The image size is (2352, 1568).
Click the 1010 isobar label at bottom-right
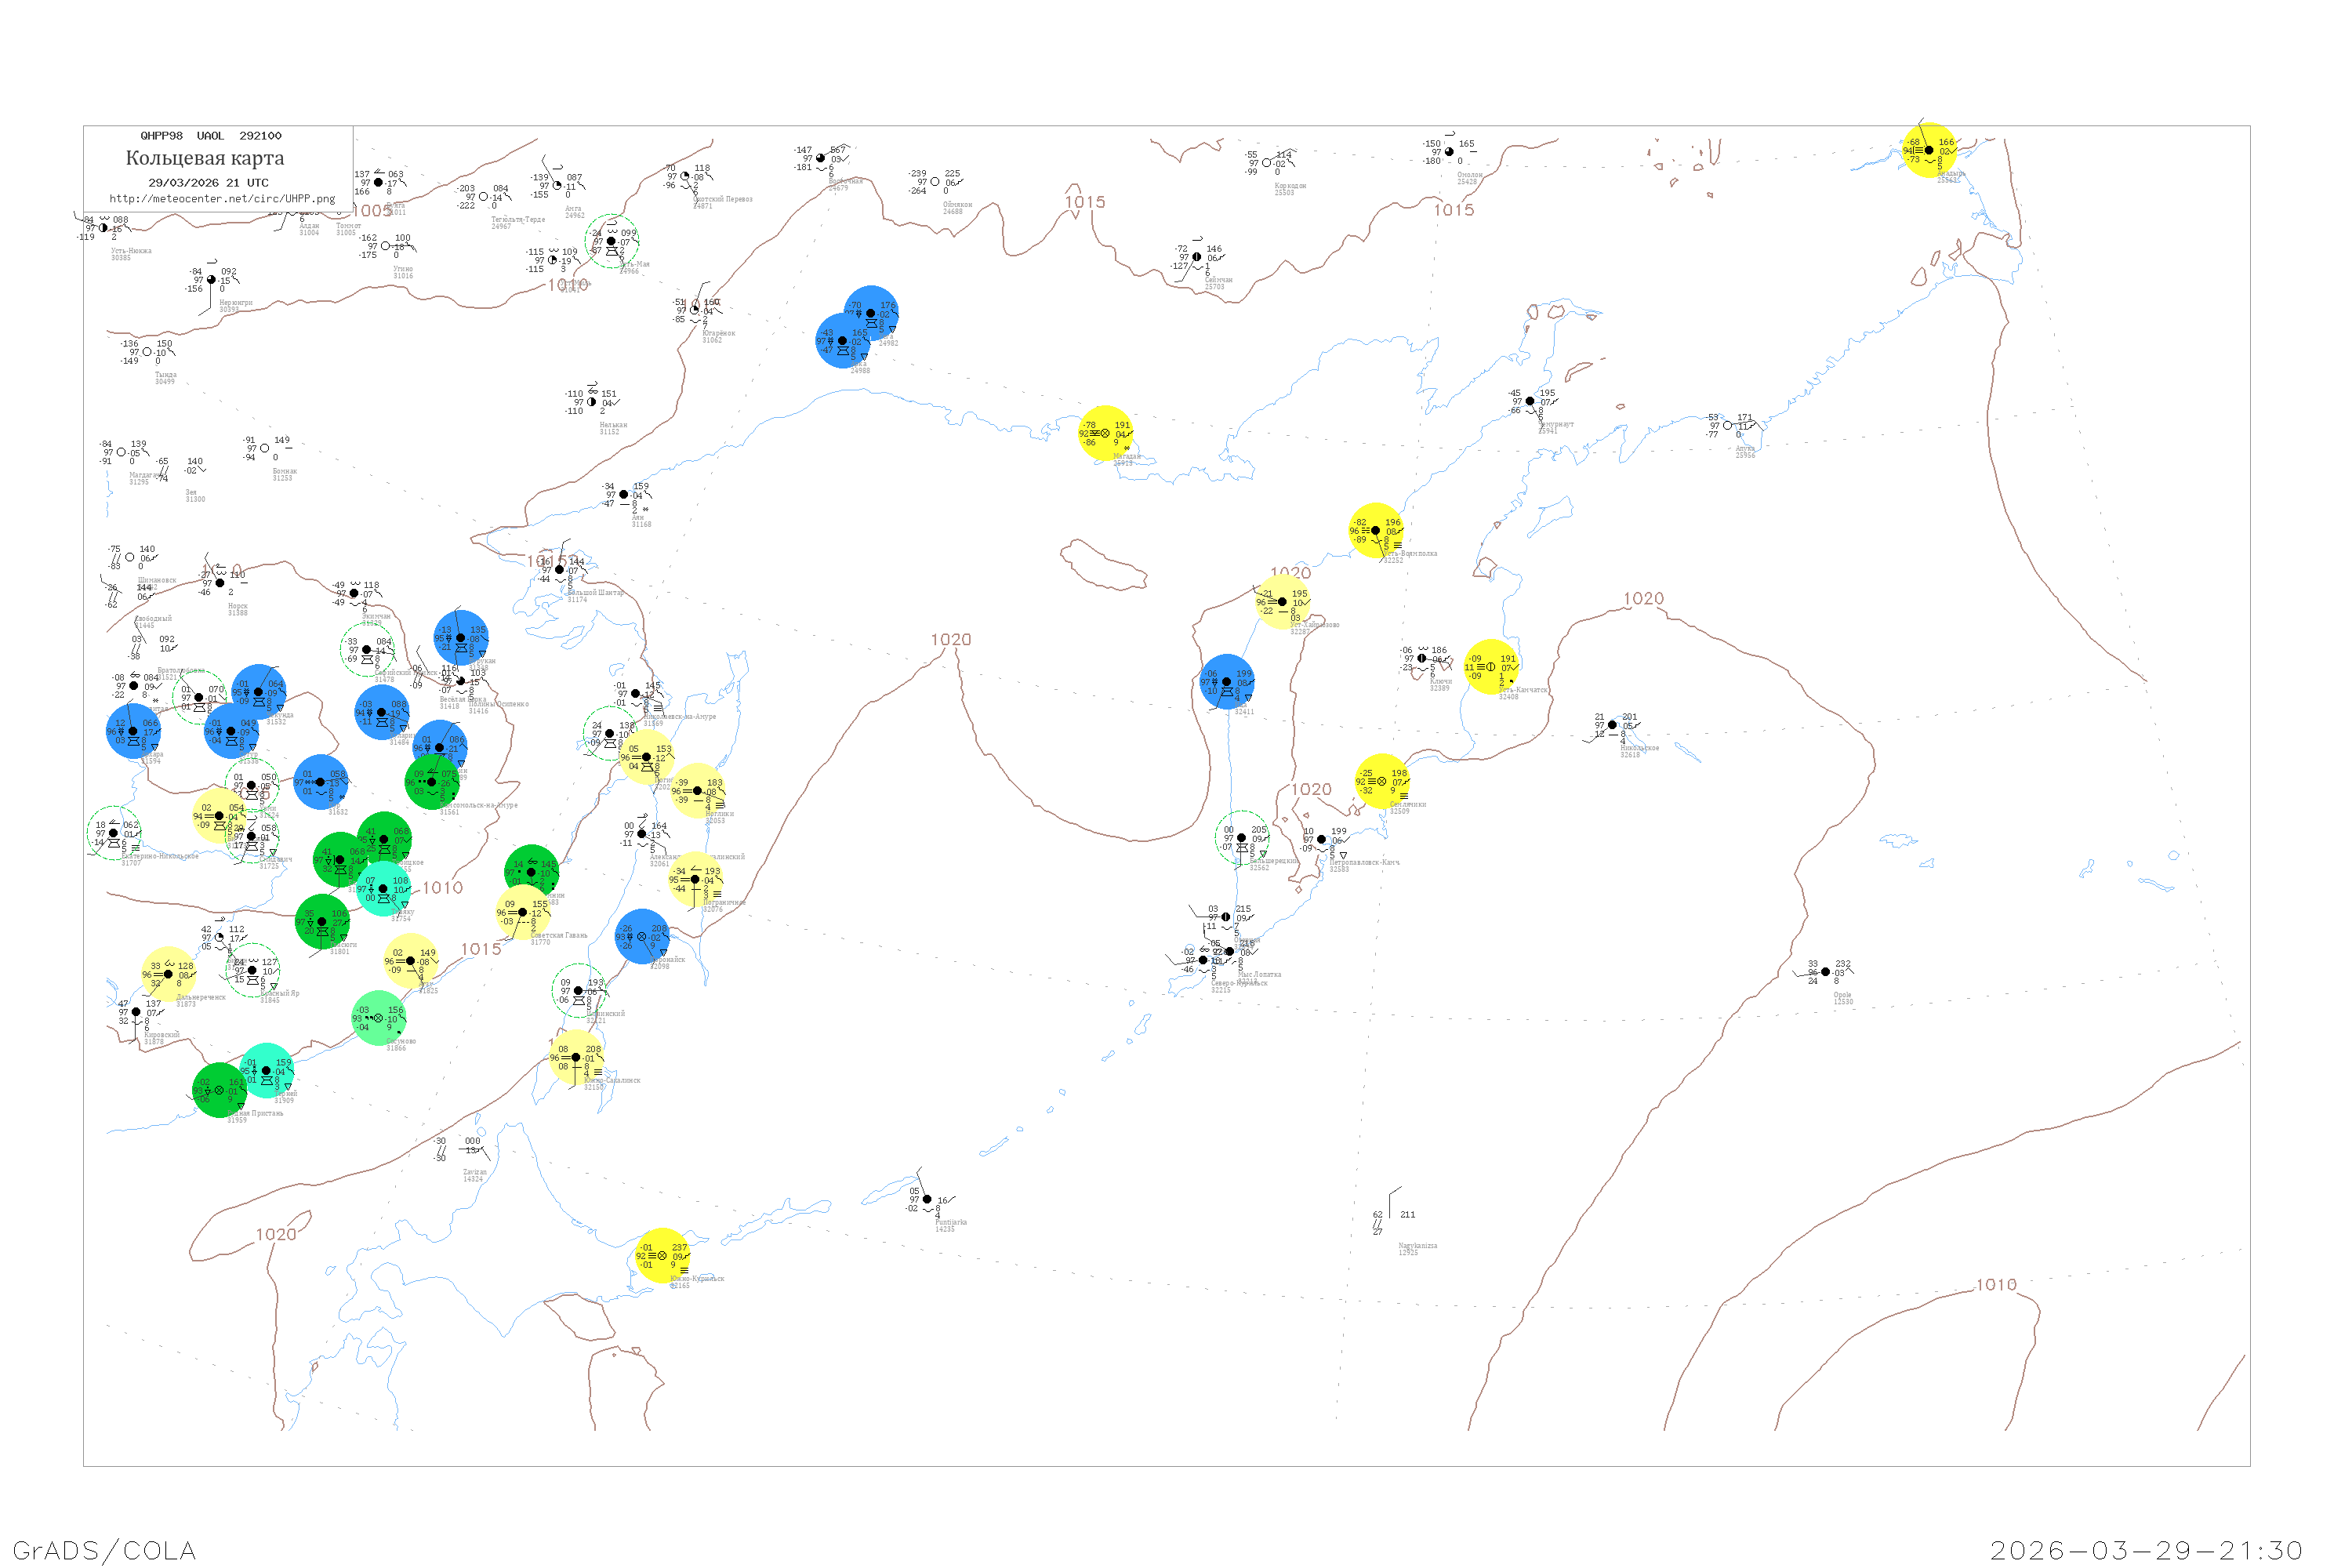[1996, 1285]
